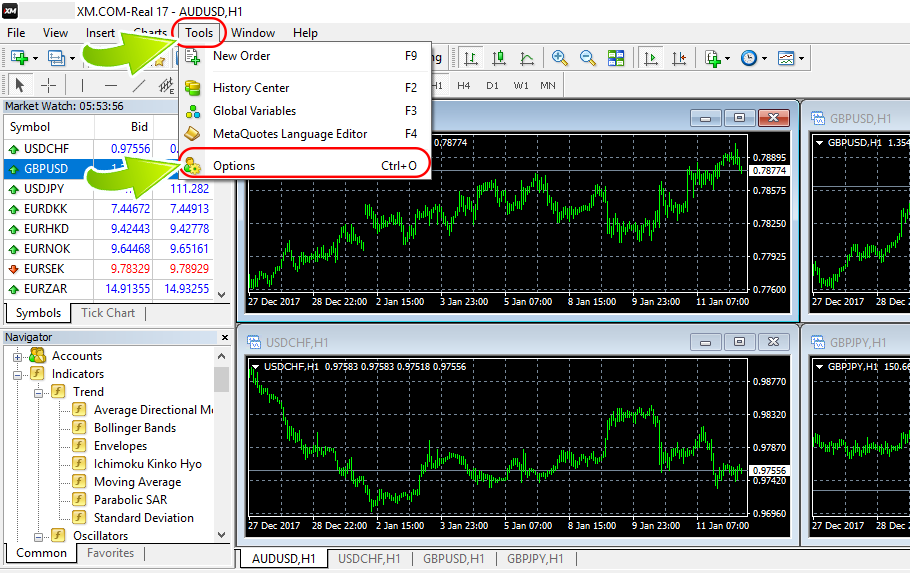The image size is (910, 573).
Task: Collapse the Indicators tree node
Action: (x=17, y=374)
